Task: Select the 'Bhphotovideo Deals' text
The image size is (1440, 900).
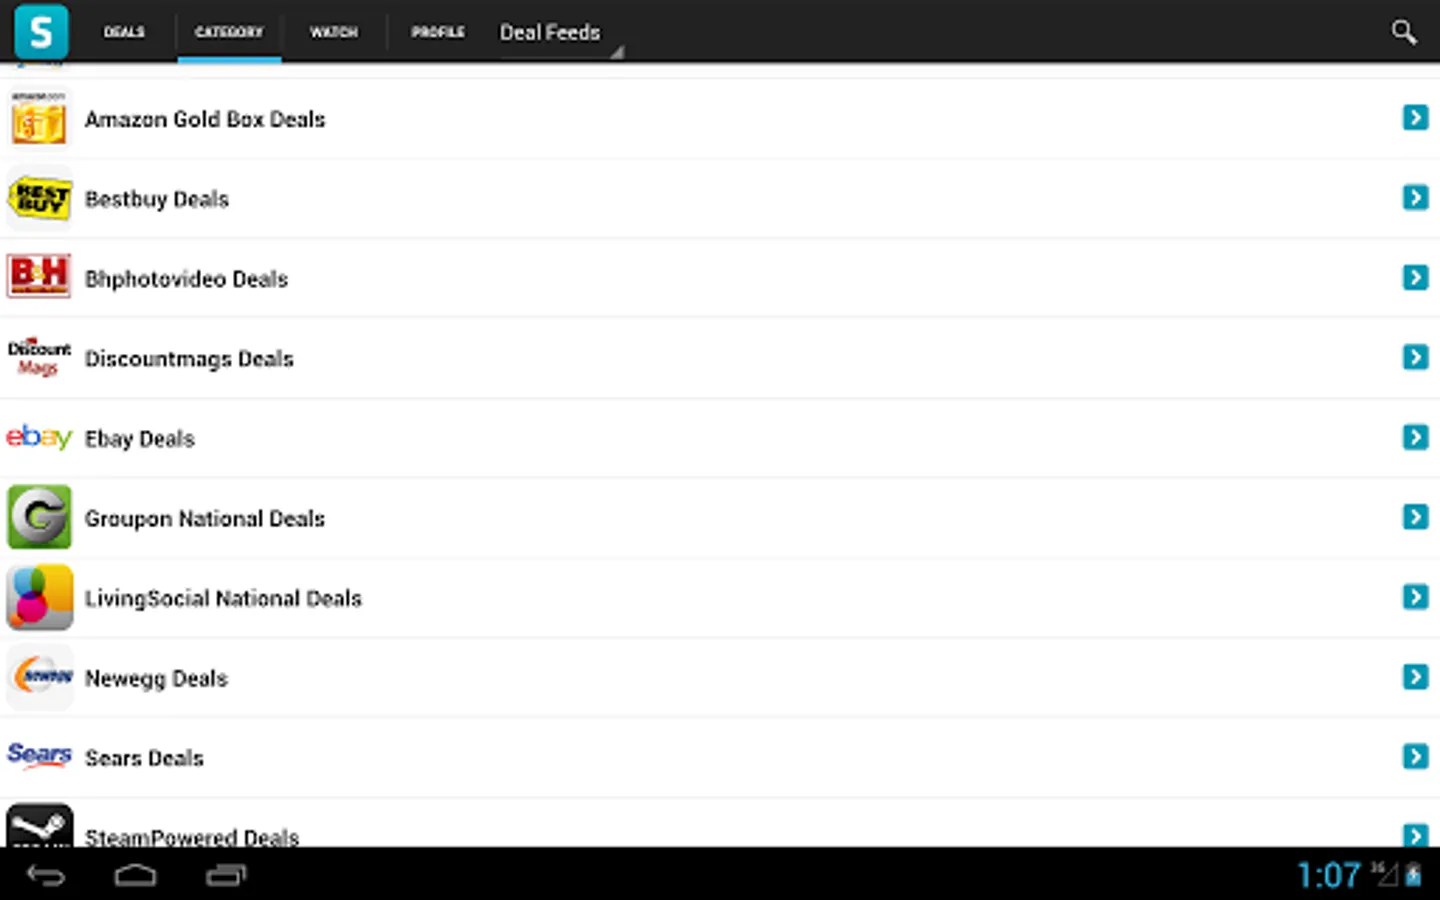Action: coord(186,279)
